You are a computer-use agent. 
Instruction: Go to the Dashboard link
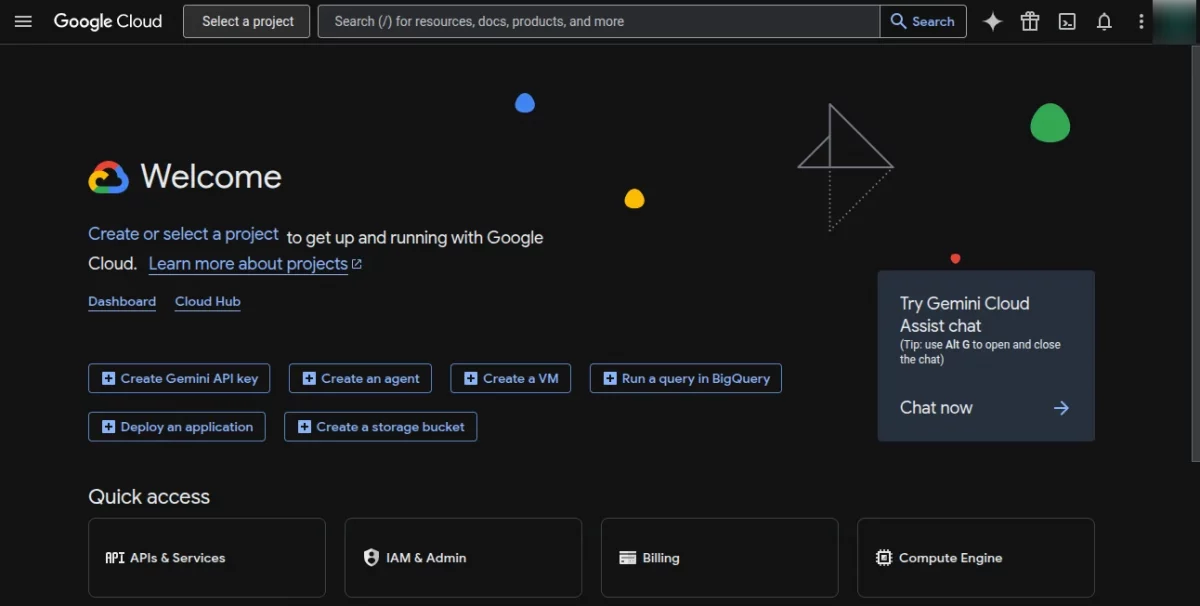coord(122,302)
